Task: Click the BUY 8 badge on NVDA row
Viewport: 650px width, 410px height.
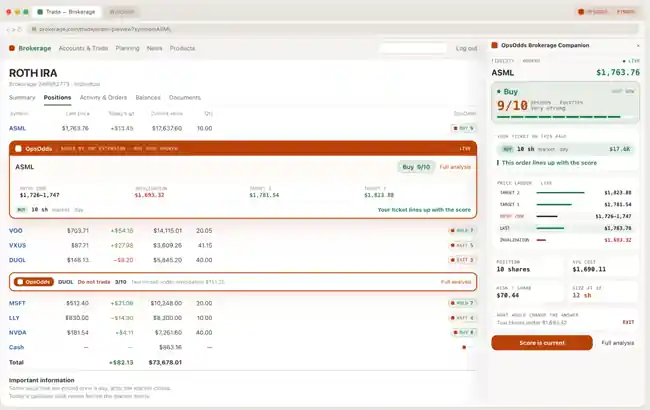Action: (x=463, y=332)
